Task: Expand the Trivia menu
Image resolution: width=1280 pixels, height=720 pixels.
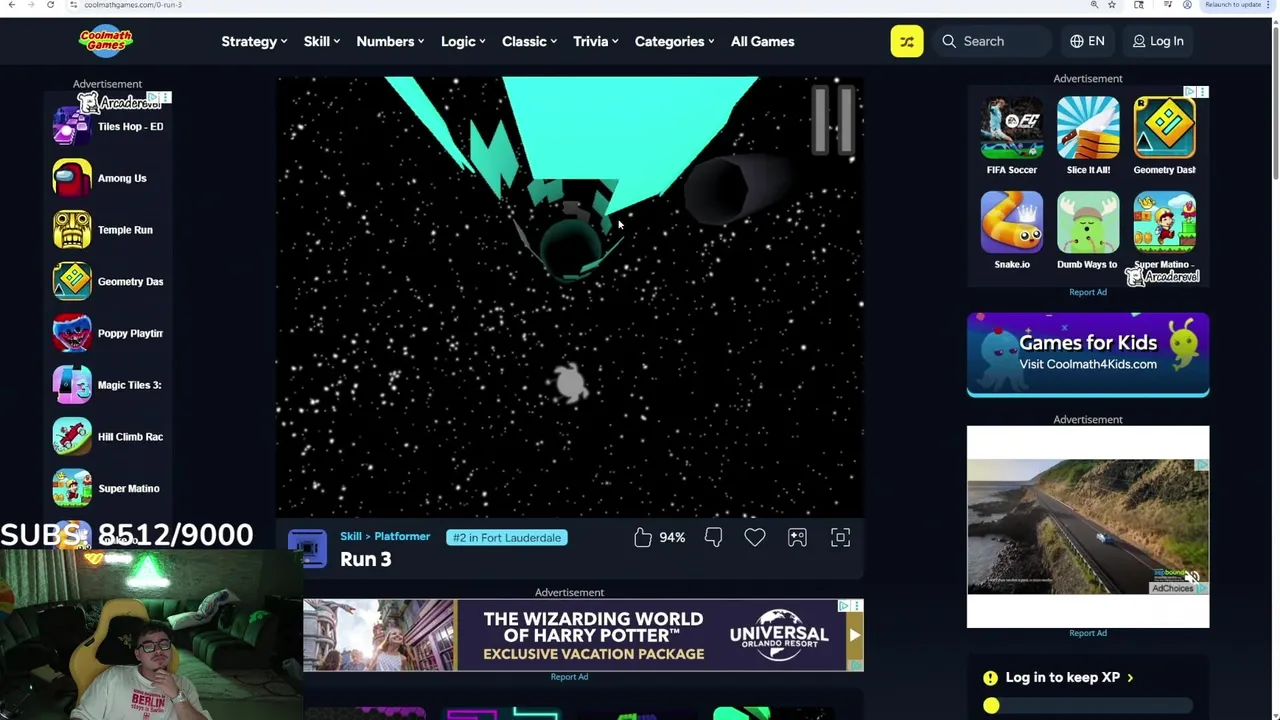Action: [596, 41]
